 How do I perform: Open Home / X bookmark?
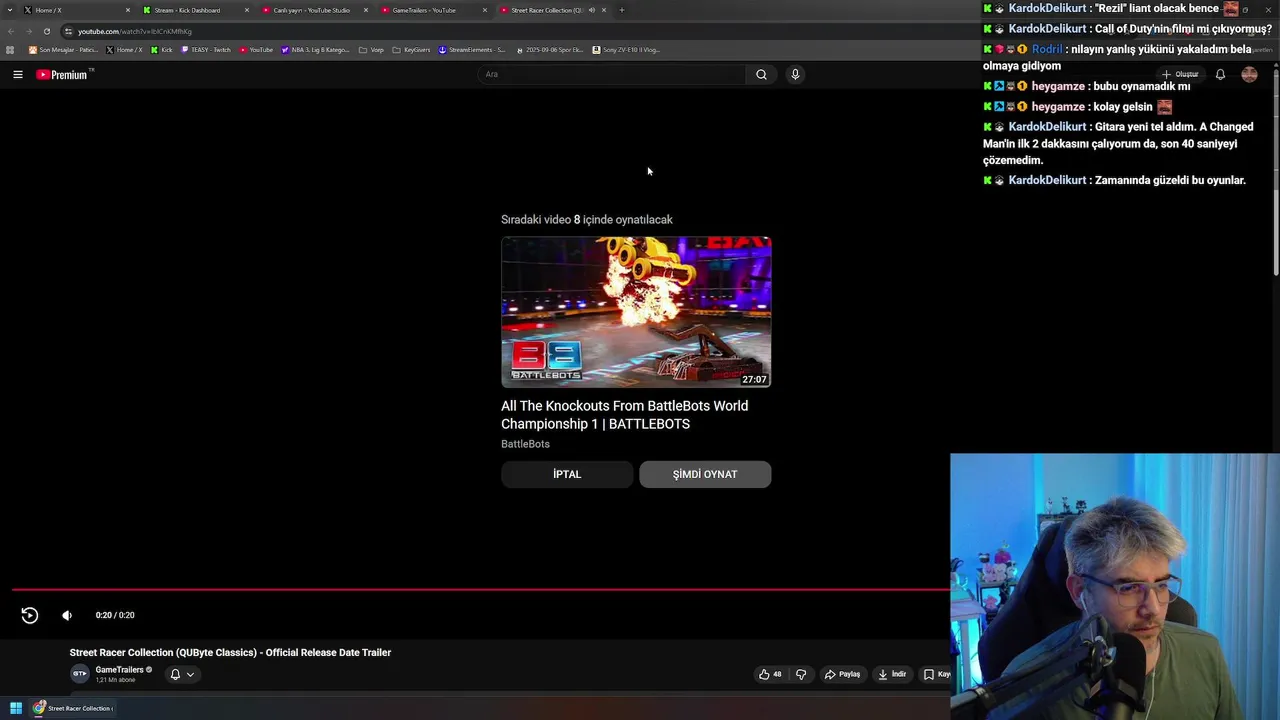(124, 49)
